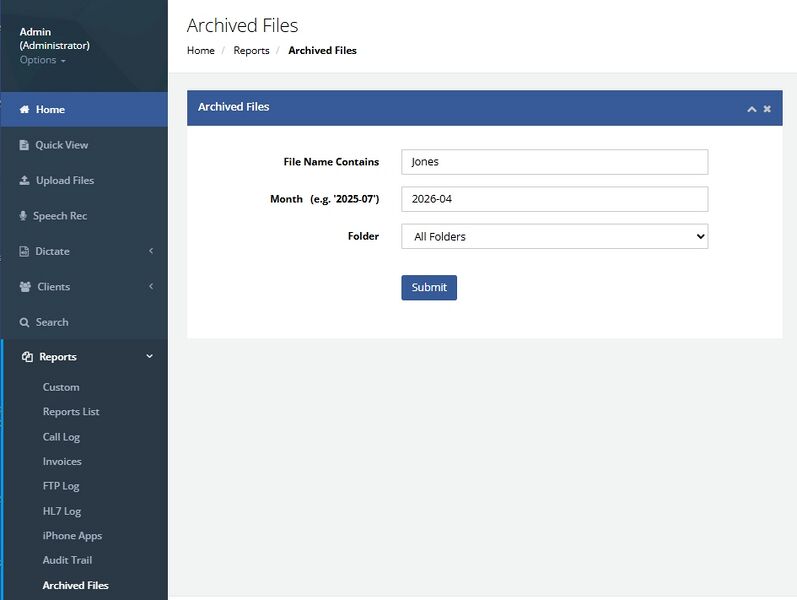Image resolution: width=797 pixels, height=600 pixels.
Task: Click the Clients people icon
Action: tap(25, 287)
